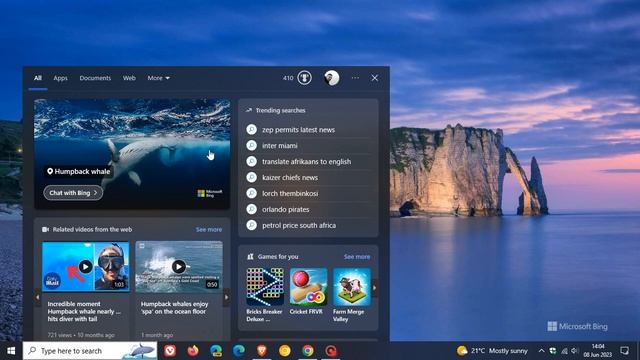
Task: Open Bricks Breaker Deluxe game
Action: (264, 295)
